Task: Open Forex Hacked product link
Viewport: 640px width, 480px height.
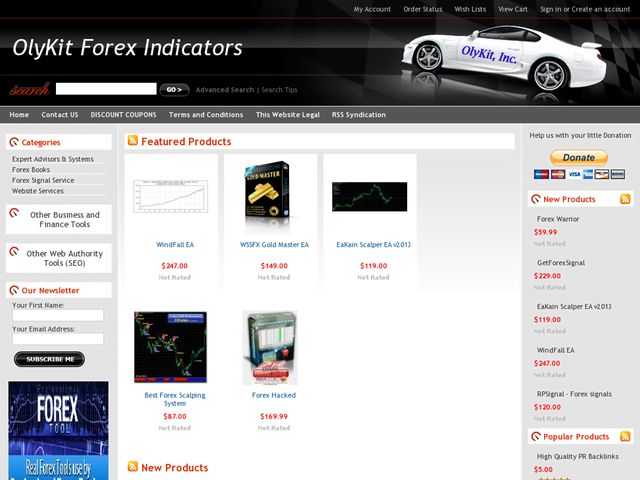Action: [x=274, y=395]
